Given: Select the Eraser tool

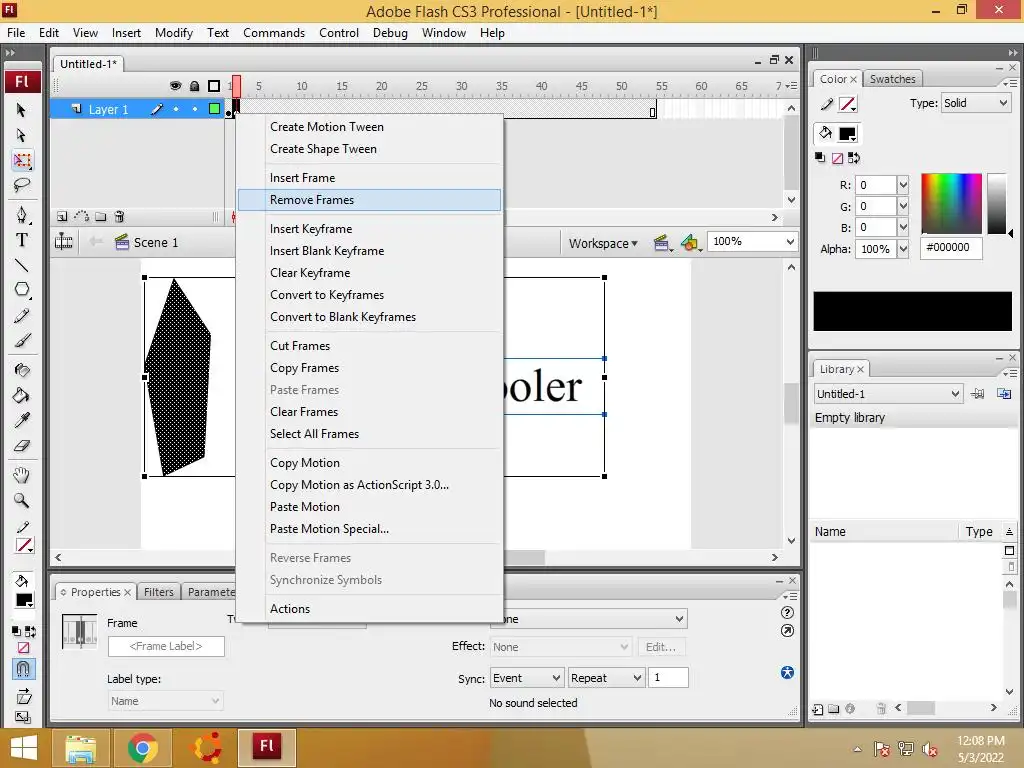Looking at the screenshot, I should pyautogui.click(x=22, y=445).
